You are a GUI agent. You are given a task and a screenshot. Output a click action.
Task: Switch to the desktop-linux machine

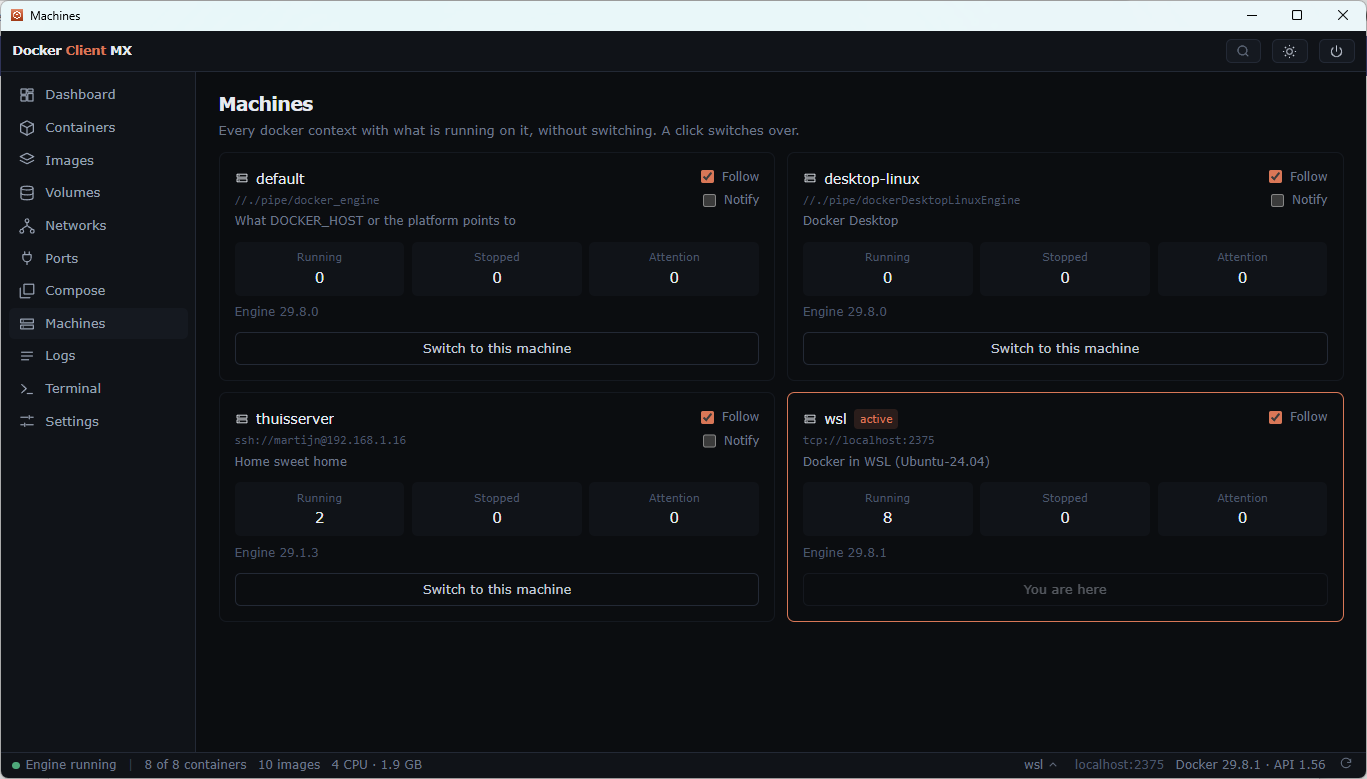[1065, 349]
